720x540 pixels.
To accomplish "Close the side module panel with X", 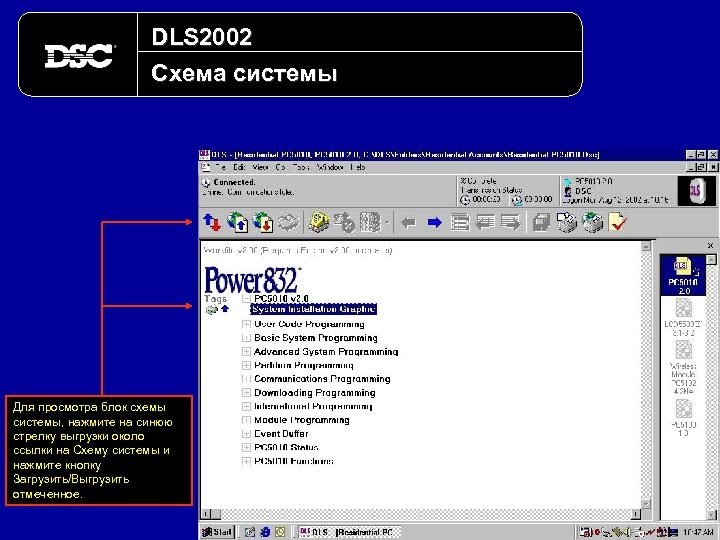I will coord(710,246).
